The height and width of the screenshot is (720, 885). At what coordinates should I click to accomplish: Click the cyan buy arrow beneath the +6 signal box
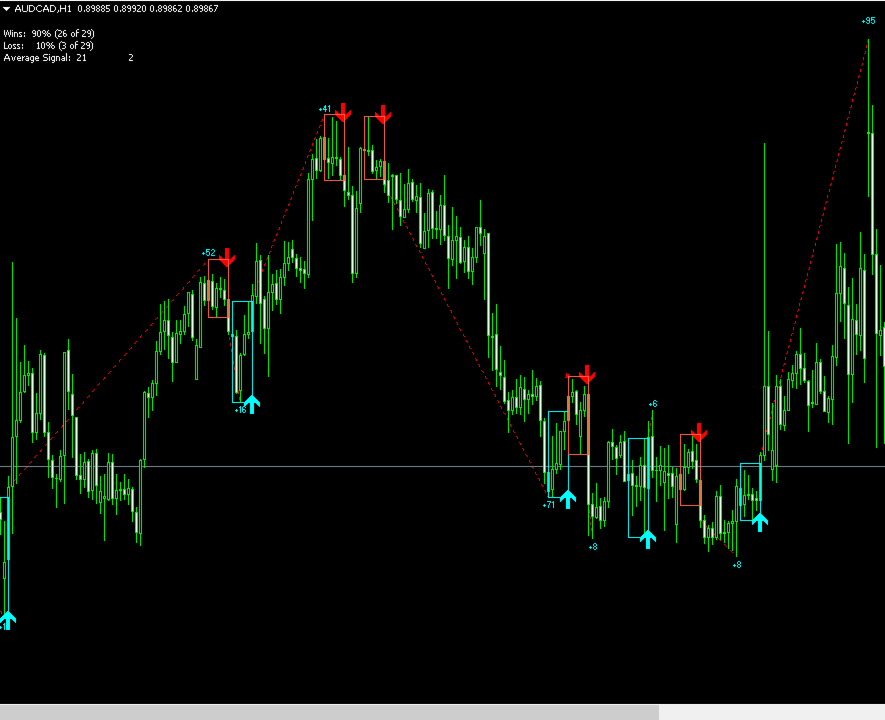click(x=648, y=539)
